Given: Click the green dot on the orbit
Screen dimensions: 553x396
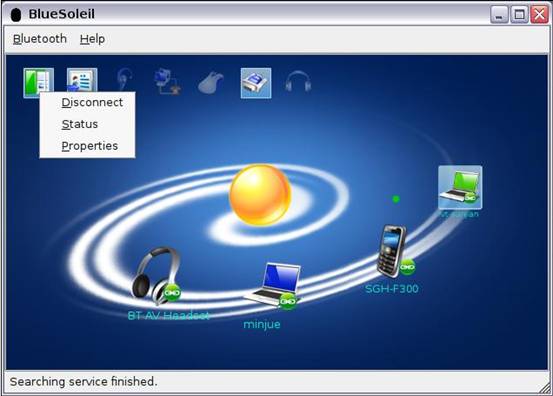Looking at the screenshot, I should pyautogui.click(x=396, y=199).
